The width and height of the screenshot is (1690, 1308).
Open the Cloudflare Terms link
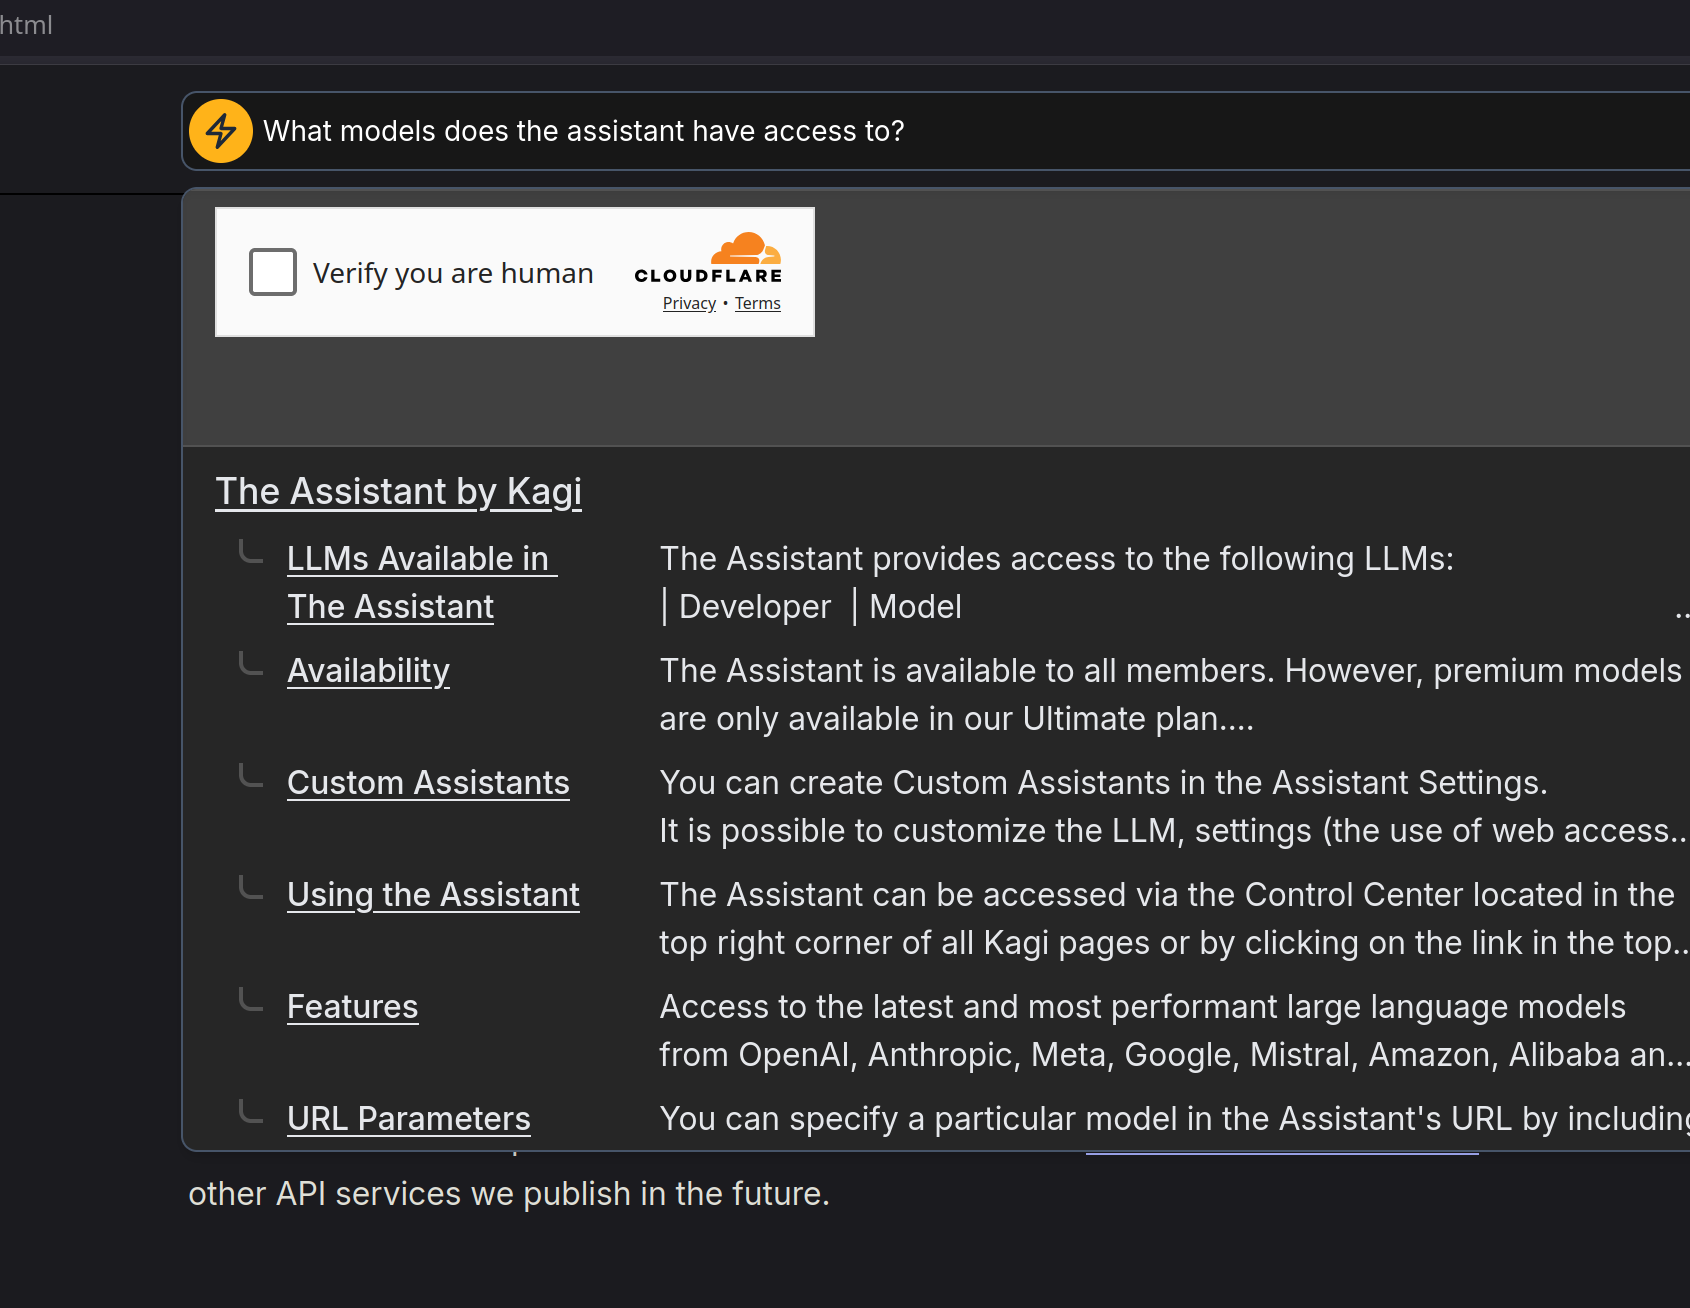[x=757, y=304]
